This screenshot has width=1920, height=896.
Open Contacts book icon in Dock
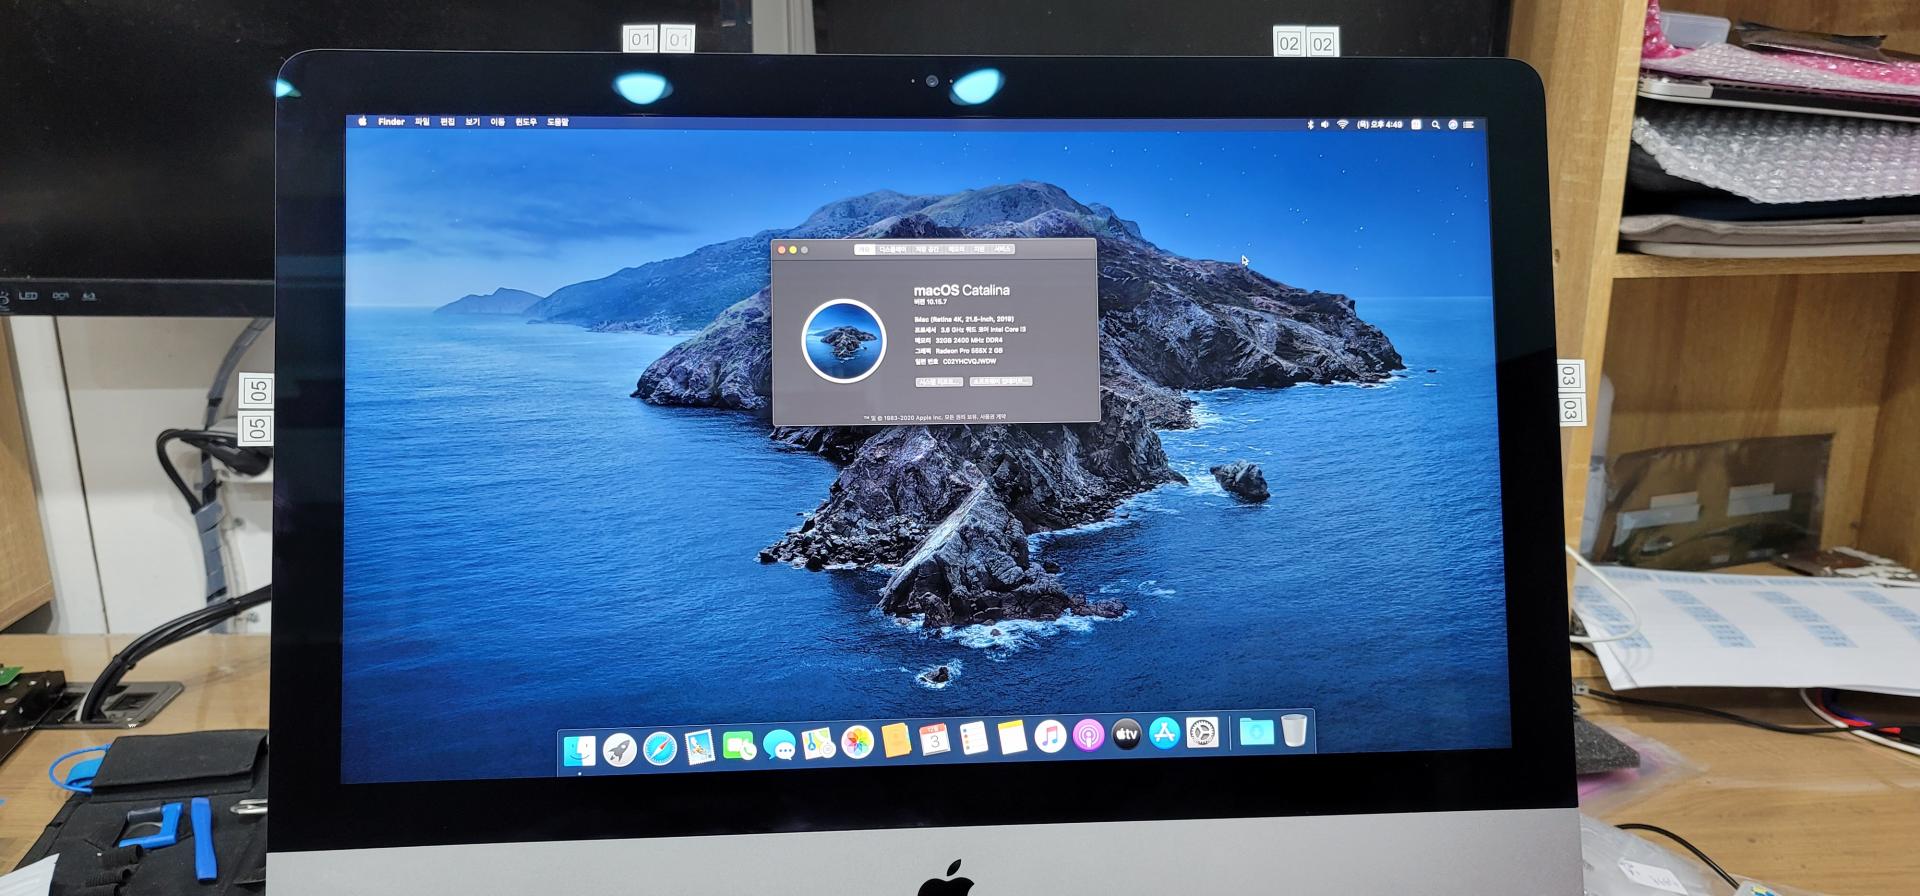tap(896, 741)
